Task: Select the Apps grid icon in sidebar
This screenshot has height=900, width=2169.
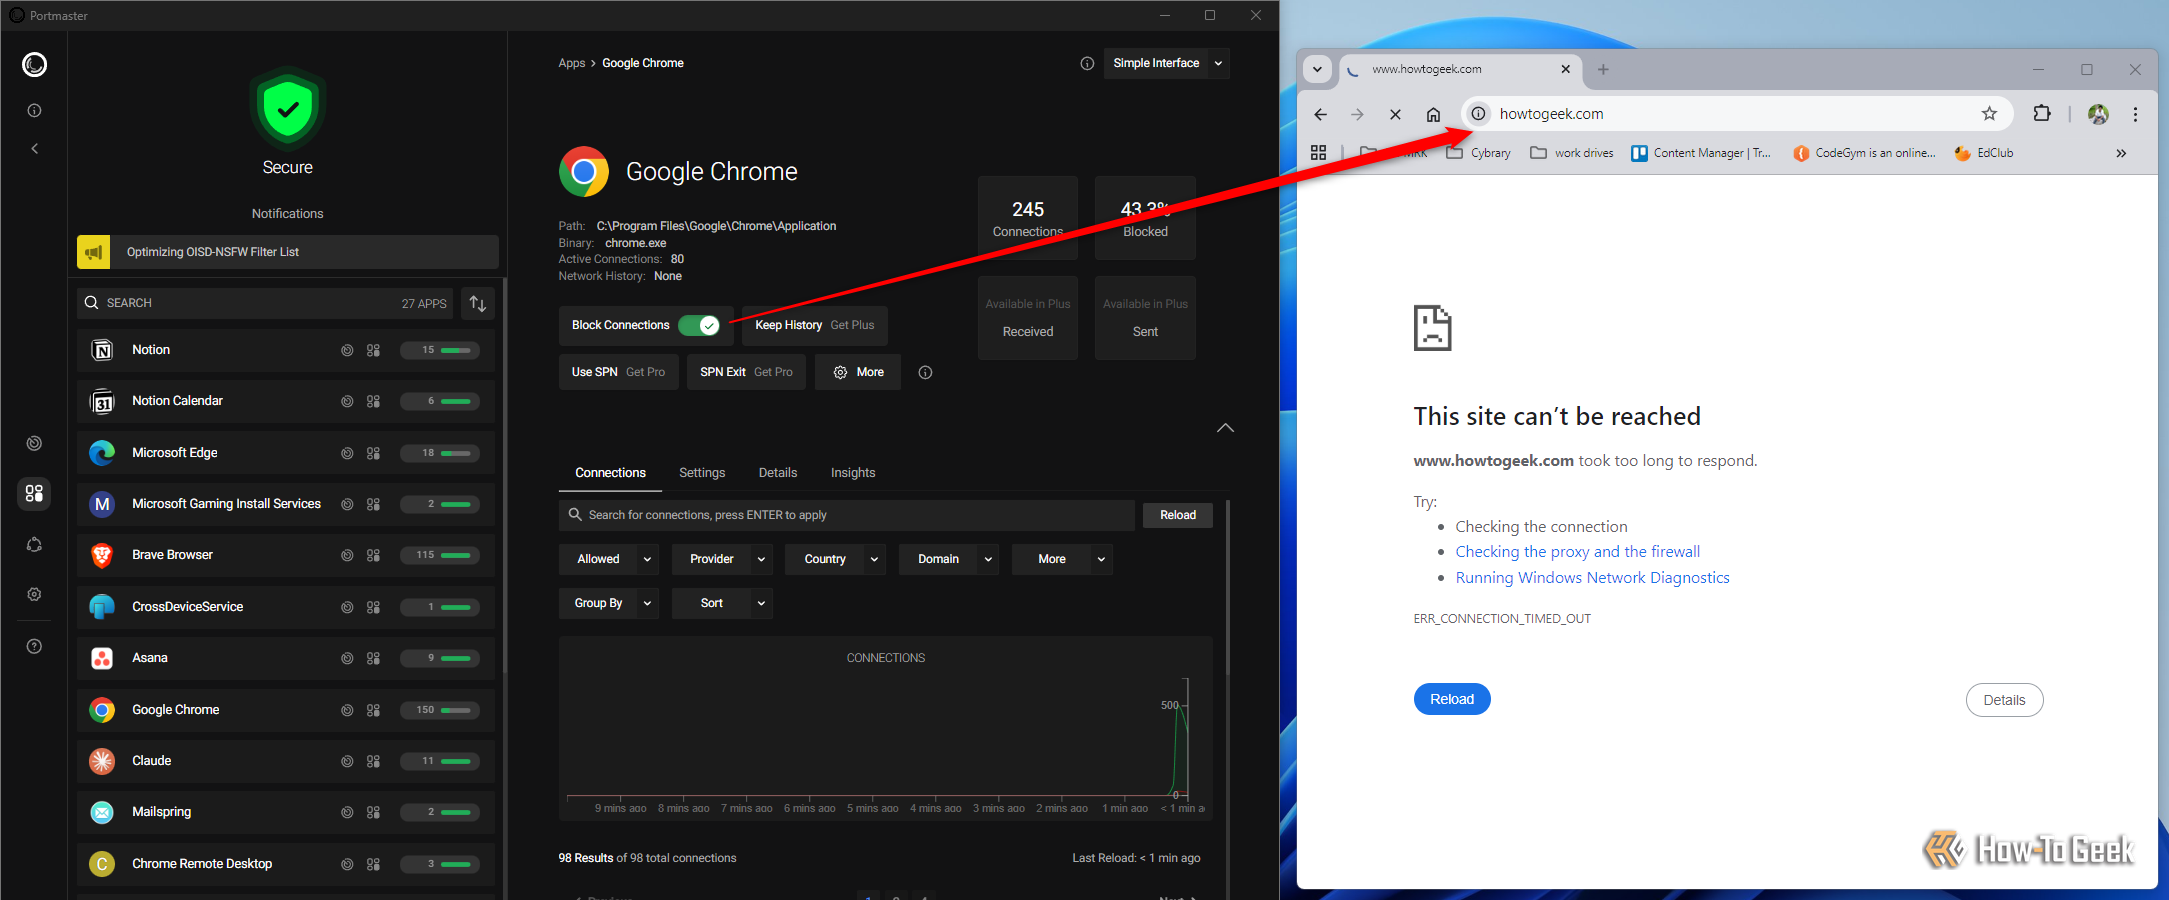Action: pos(34,493)
